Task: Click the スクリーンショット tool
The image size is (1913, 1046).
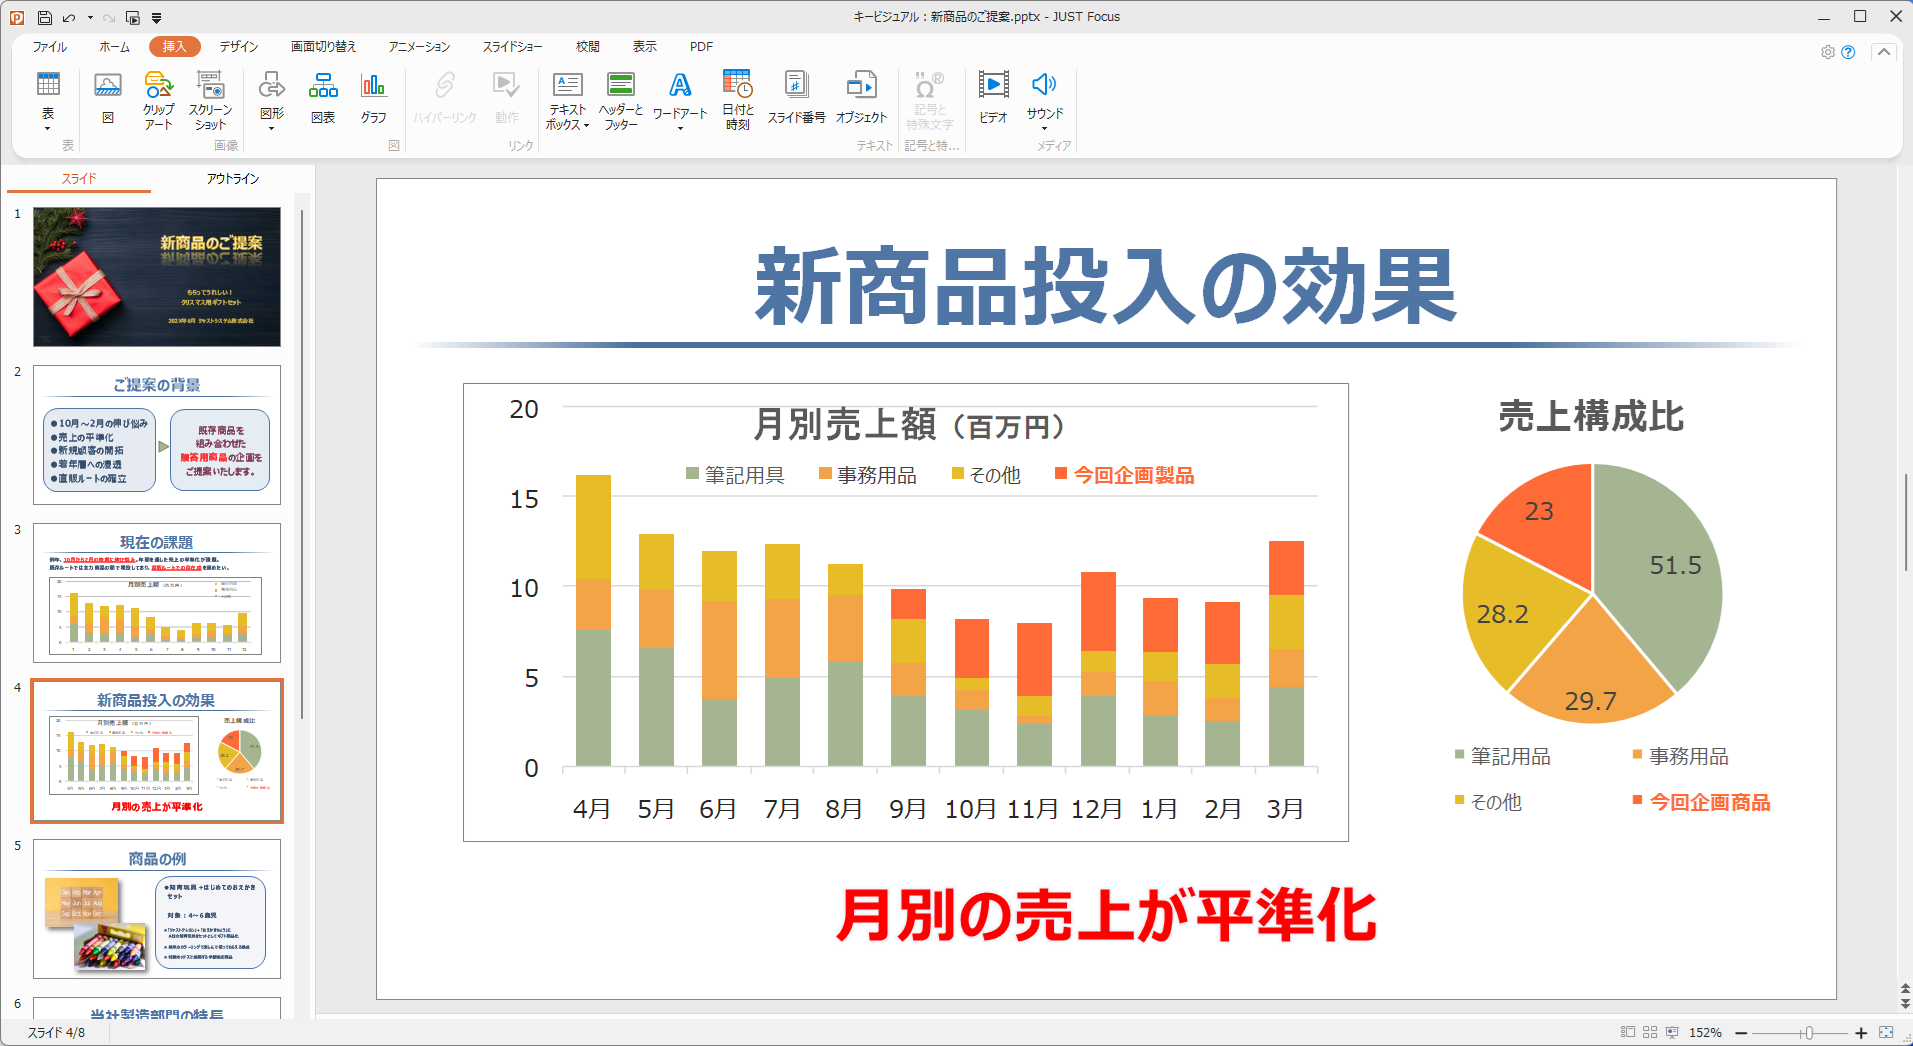Action: pos(210,99)
